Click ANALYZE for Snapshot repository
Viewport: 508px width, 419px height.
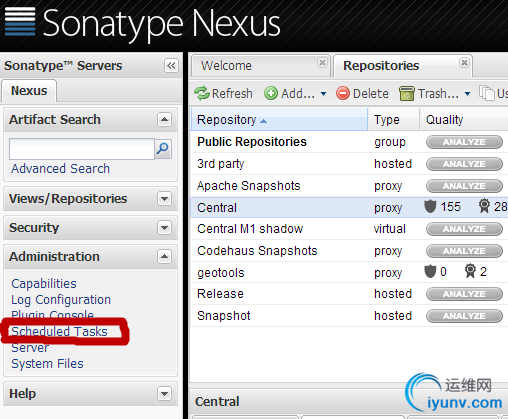point(464,316)
